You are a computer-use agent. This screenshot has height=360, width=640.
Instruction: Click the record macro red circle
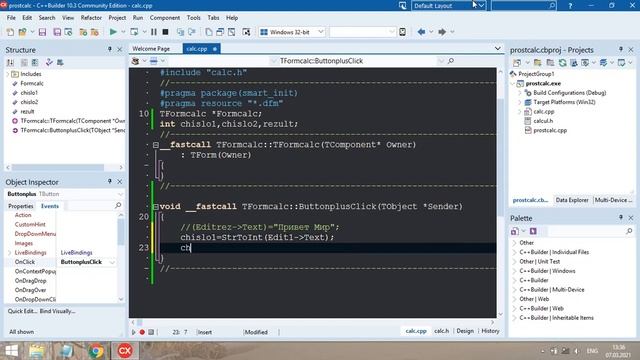coord(142,332)
